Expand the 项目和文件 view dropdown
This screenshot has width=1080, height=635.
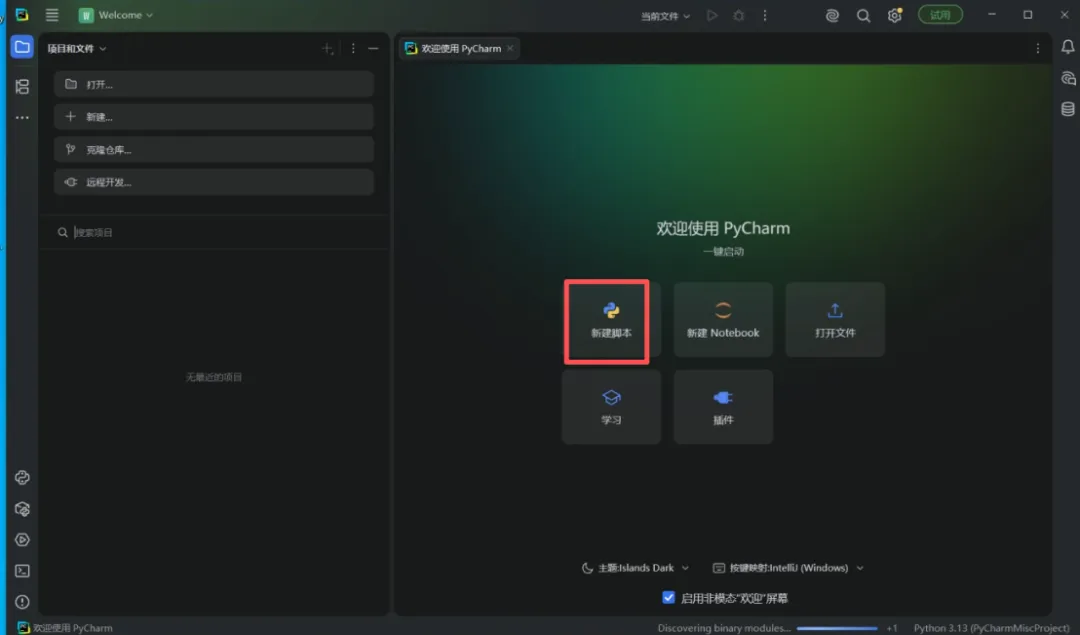click(76, 48)
